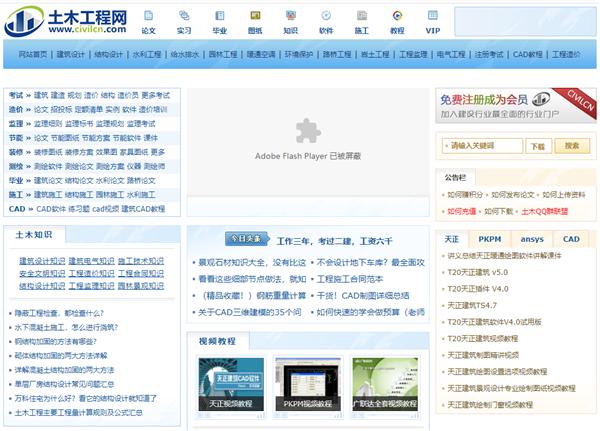Open 电气工程 in the navigation bar

tap(451, 54)
